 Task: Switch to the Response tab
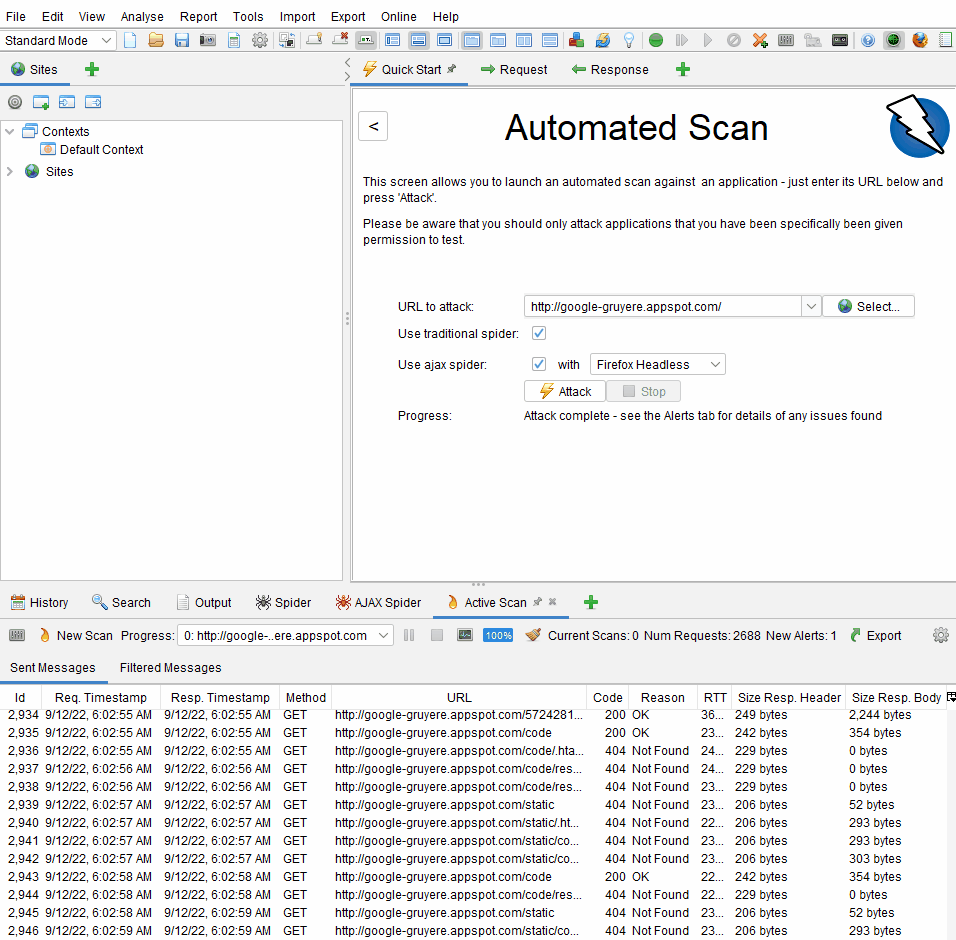pos(610,69)
